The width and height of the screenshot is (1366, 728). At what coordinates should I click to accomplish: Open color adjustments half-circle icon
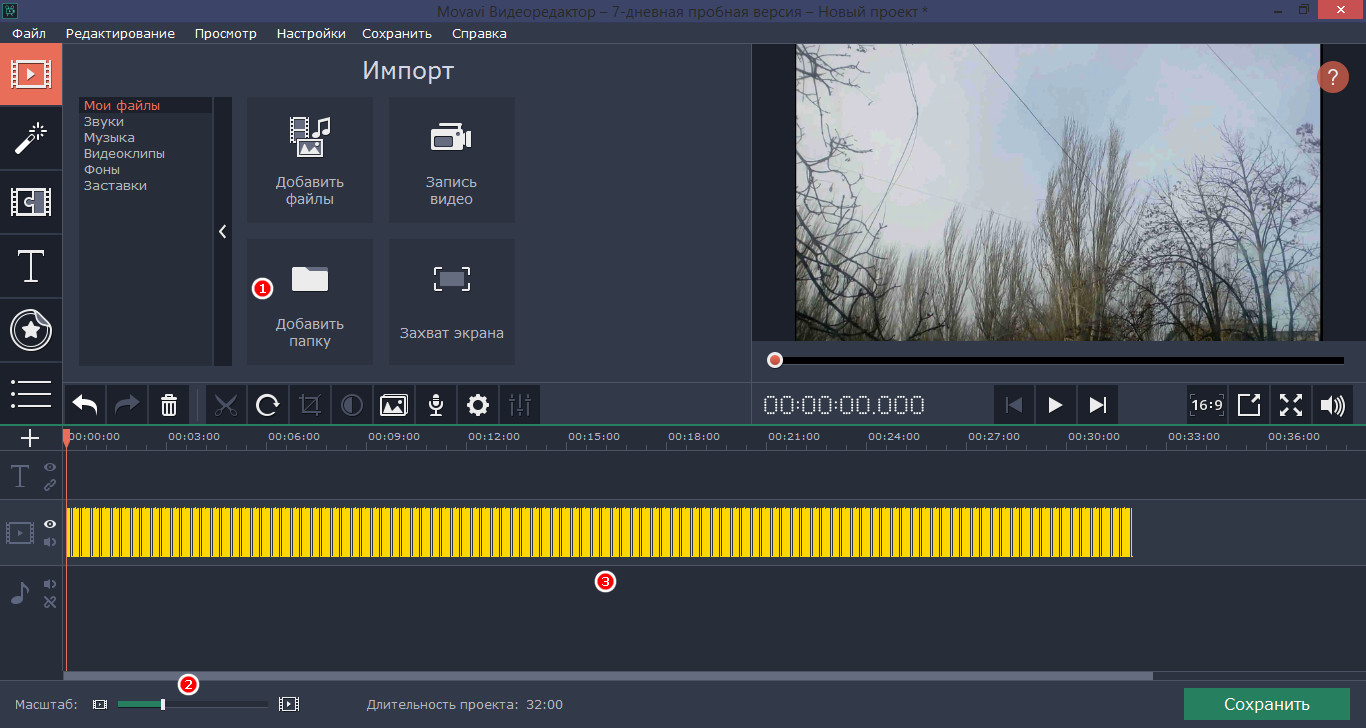click(352, 405)
